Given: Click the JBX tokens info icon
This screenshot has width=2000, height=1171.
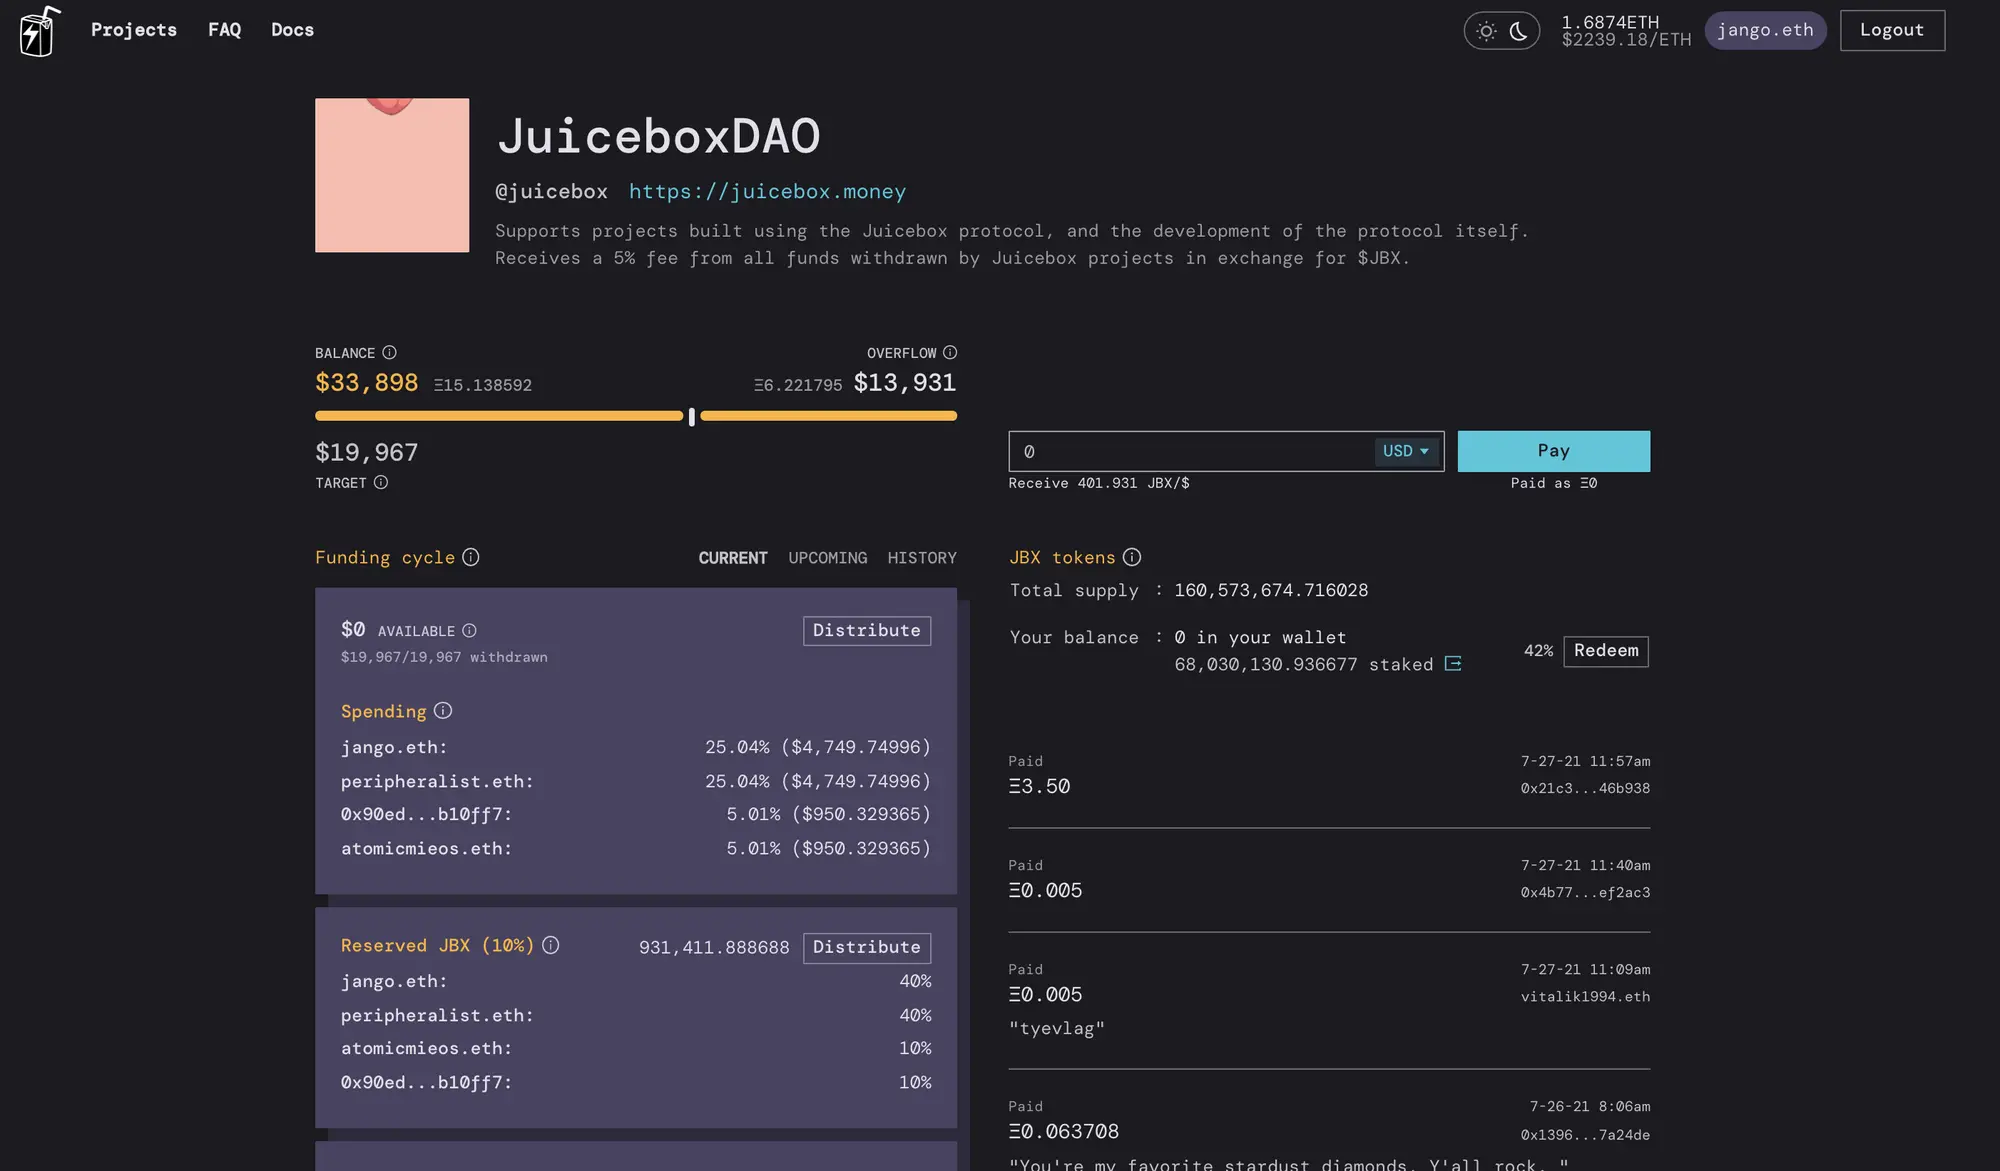Looking at the screenshot, I should 1132,557.
